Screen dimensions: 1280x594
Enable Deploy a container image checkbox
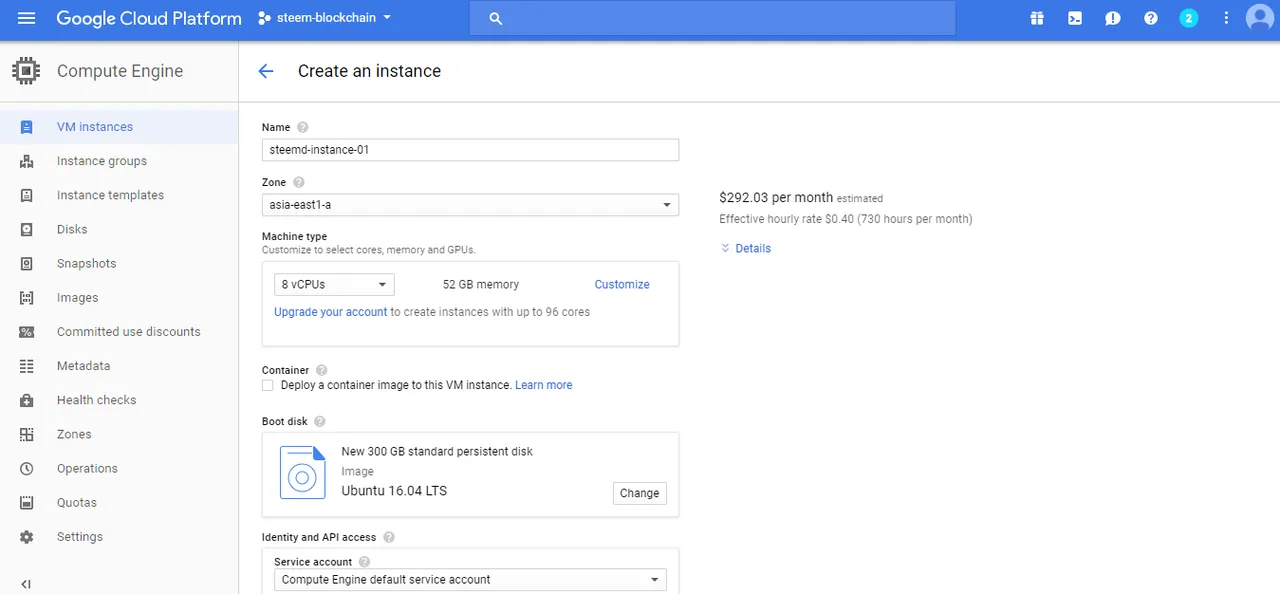pyautogui.click(x=267, y=385)
